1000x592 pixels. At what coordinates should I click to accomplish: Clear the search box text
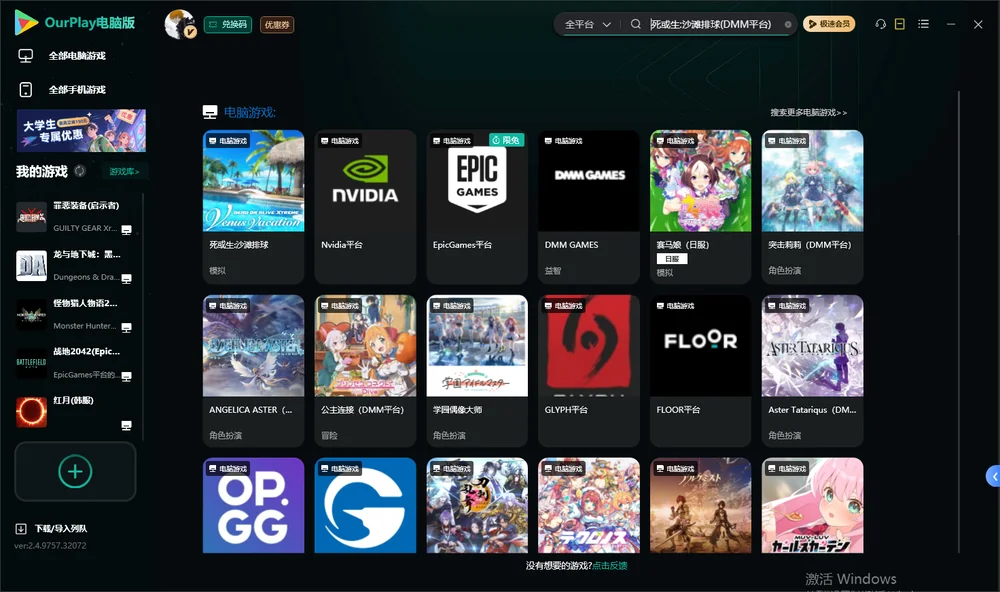coord(788,25)
